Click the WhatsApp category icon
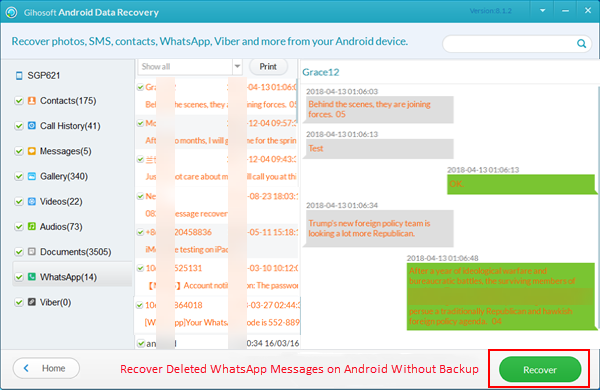The image size is (600, 390). click(x=32, y=277)
